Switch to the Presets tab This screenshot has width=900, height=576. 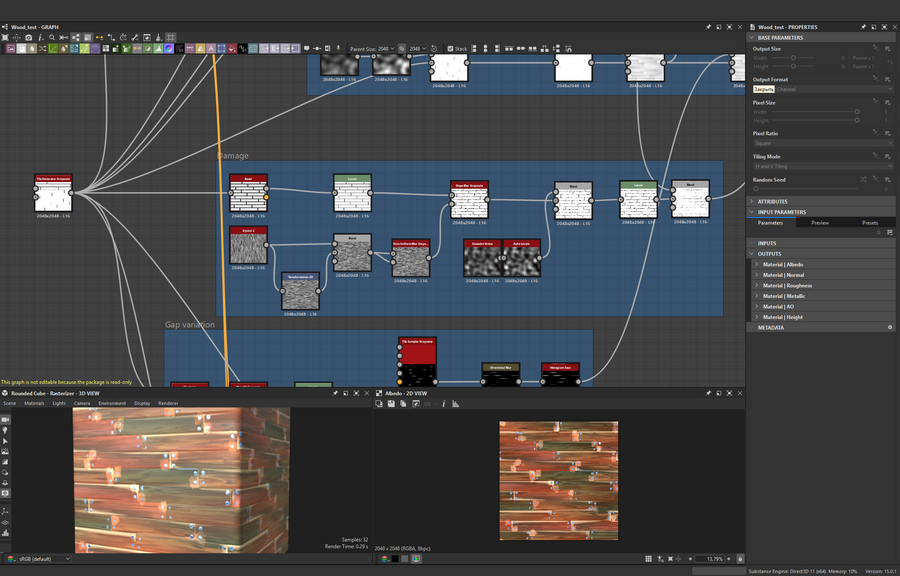(869, 222)
